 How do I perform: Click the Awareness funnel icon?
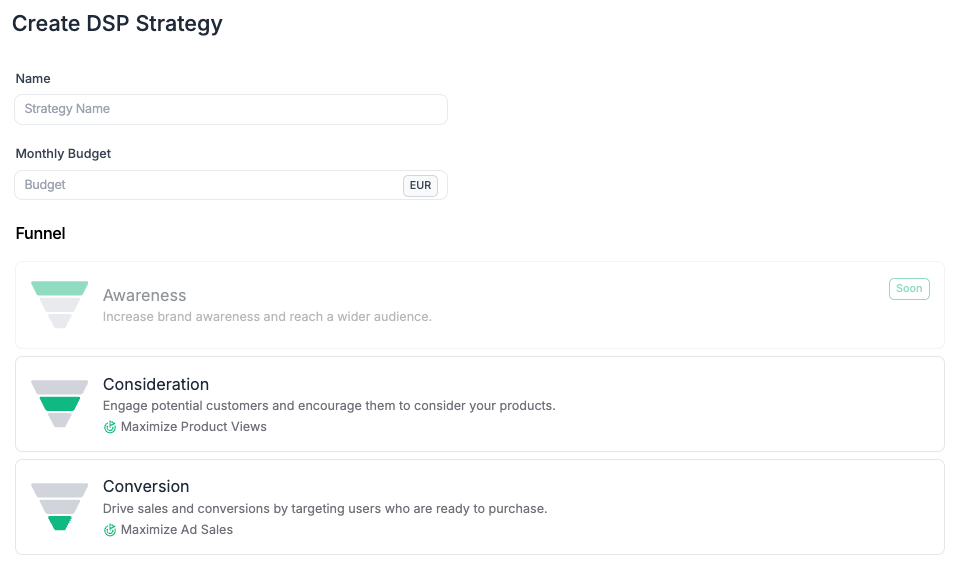pyautogui.click(x=60, y=305)
